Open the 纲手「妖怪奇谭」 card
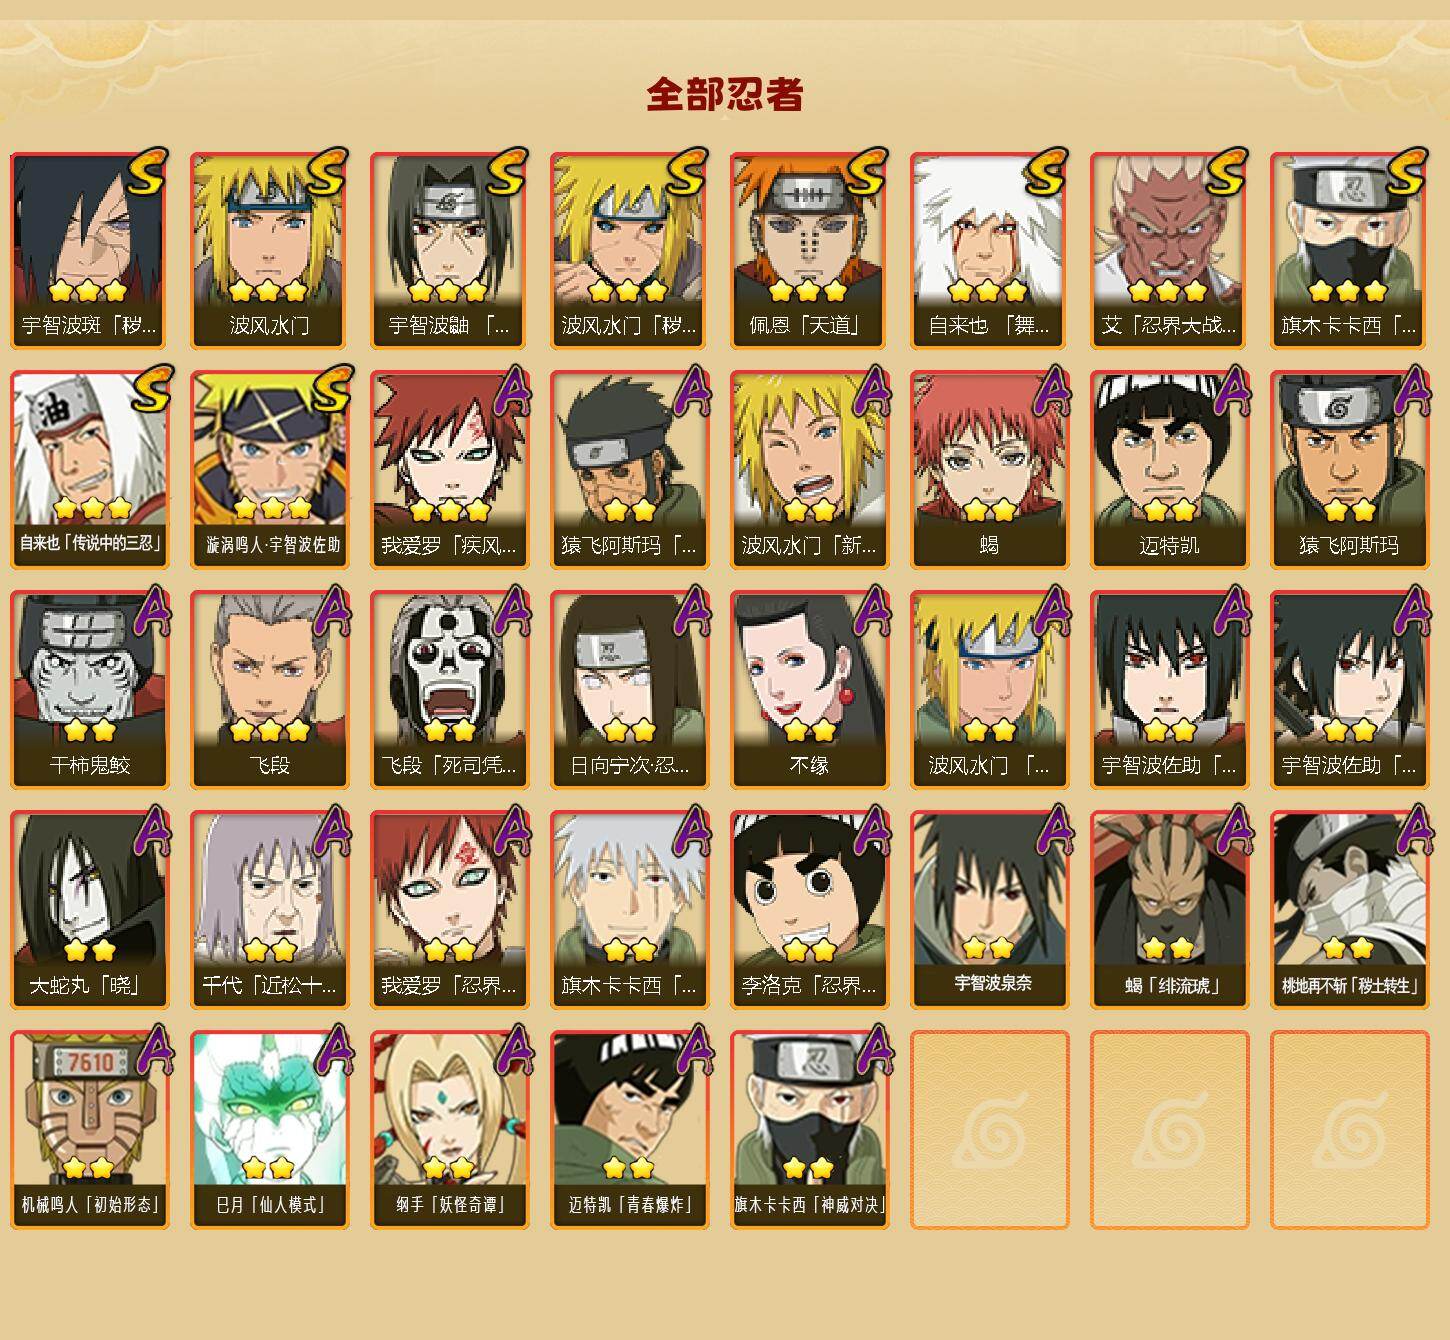 (x=450, y=1130)
